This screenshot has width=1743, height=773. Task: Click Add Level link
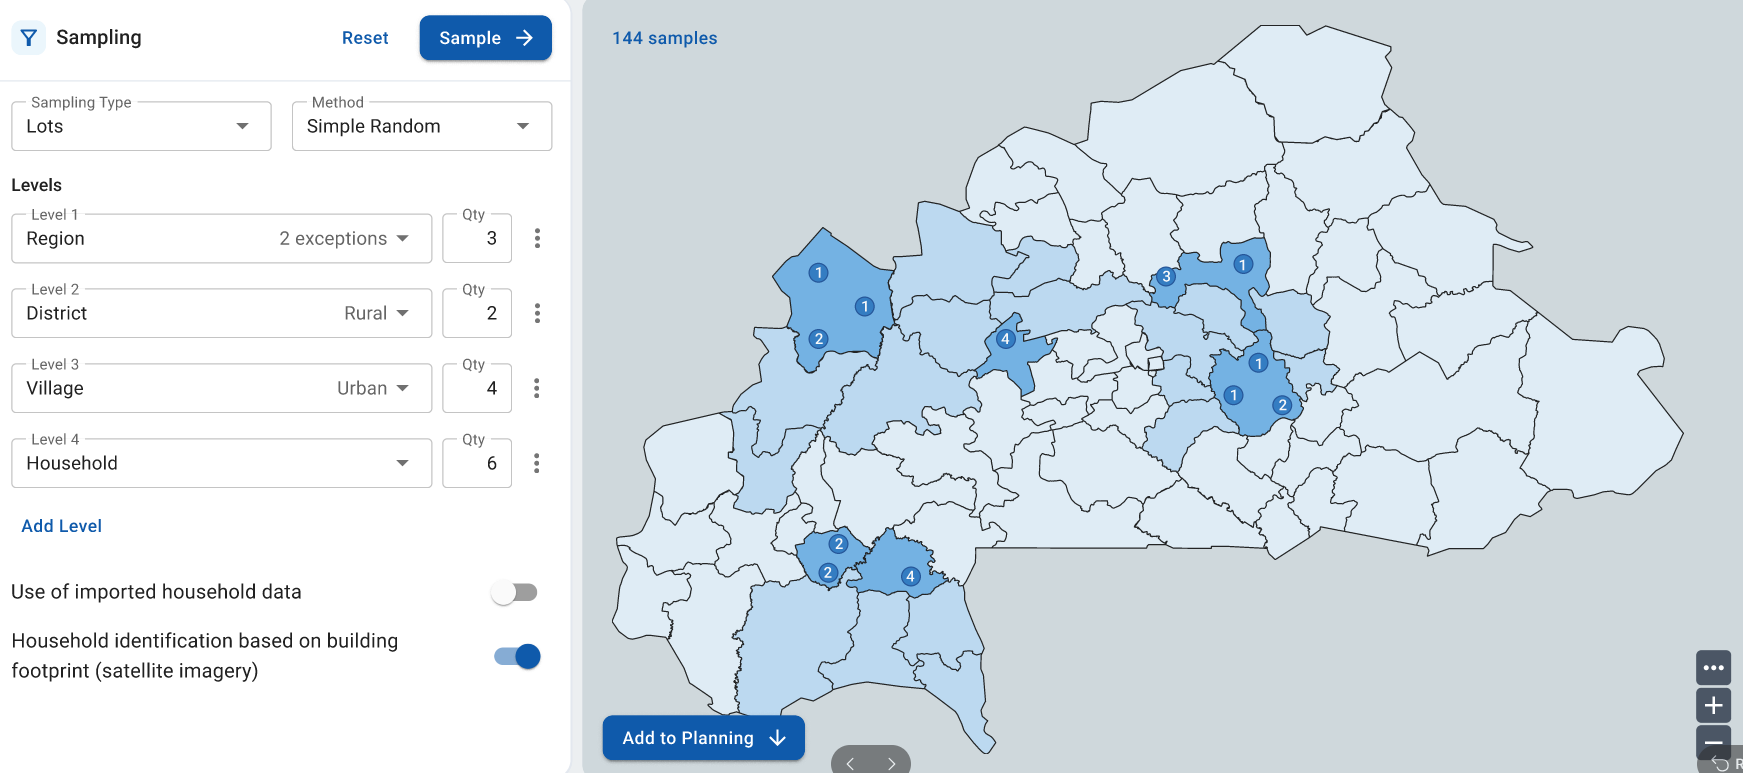point(62,526)
